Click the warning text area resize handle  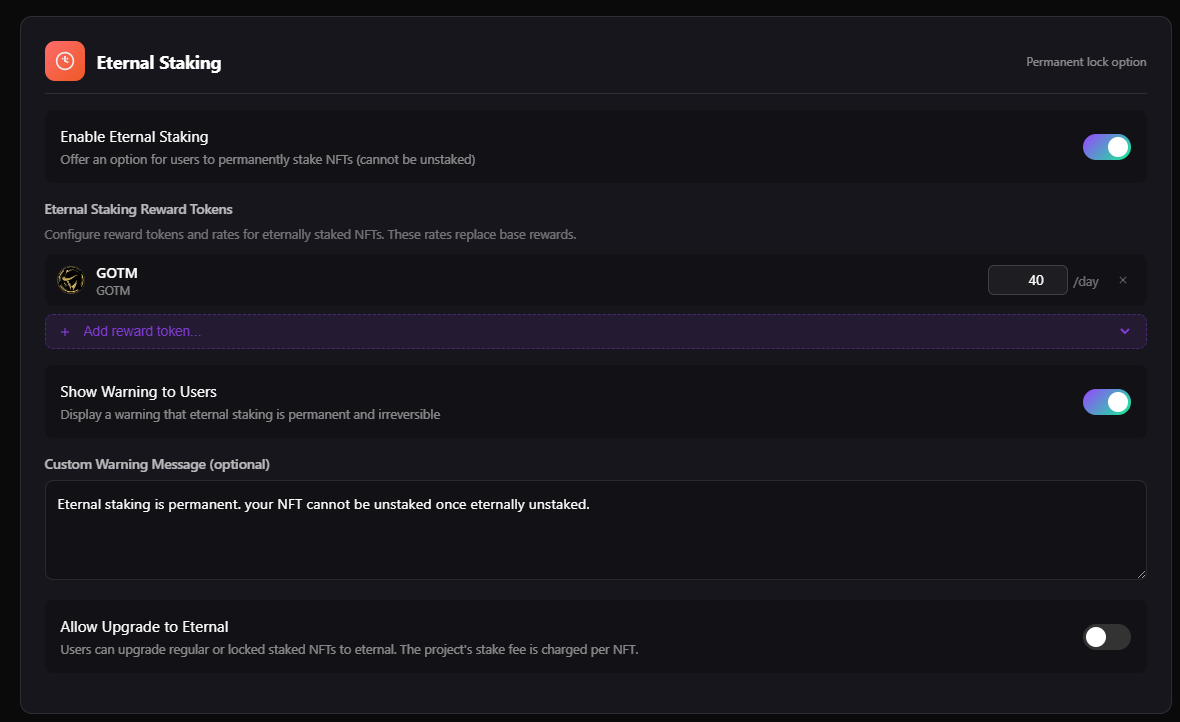pyautogui.click(x=1140, y=573)
